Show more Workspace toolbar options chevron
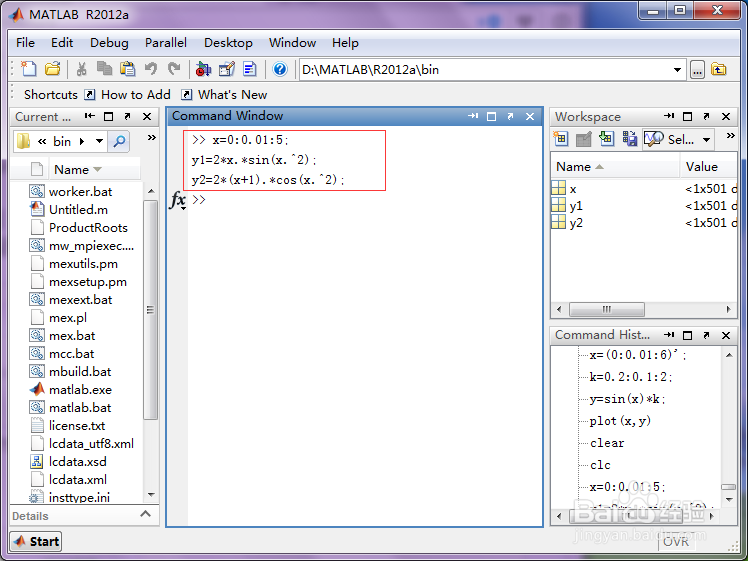 coord(730,136)
